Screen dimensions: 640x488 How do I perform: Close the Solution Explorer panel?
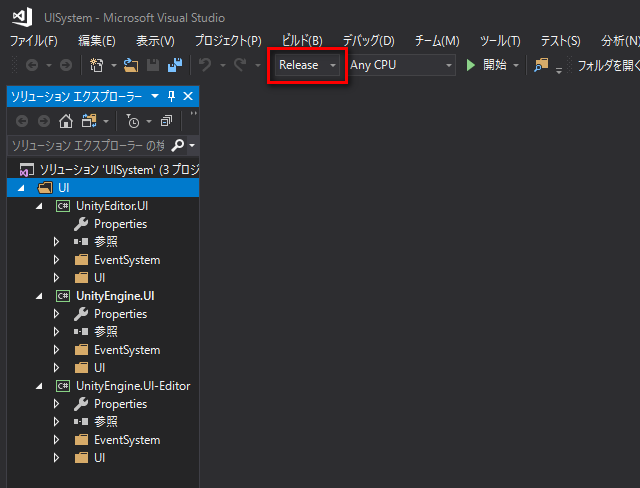[188, 96]
